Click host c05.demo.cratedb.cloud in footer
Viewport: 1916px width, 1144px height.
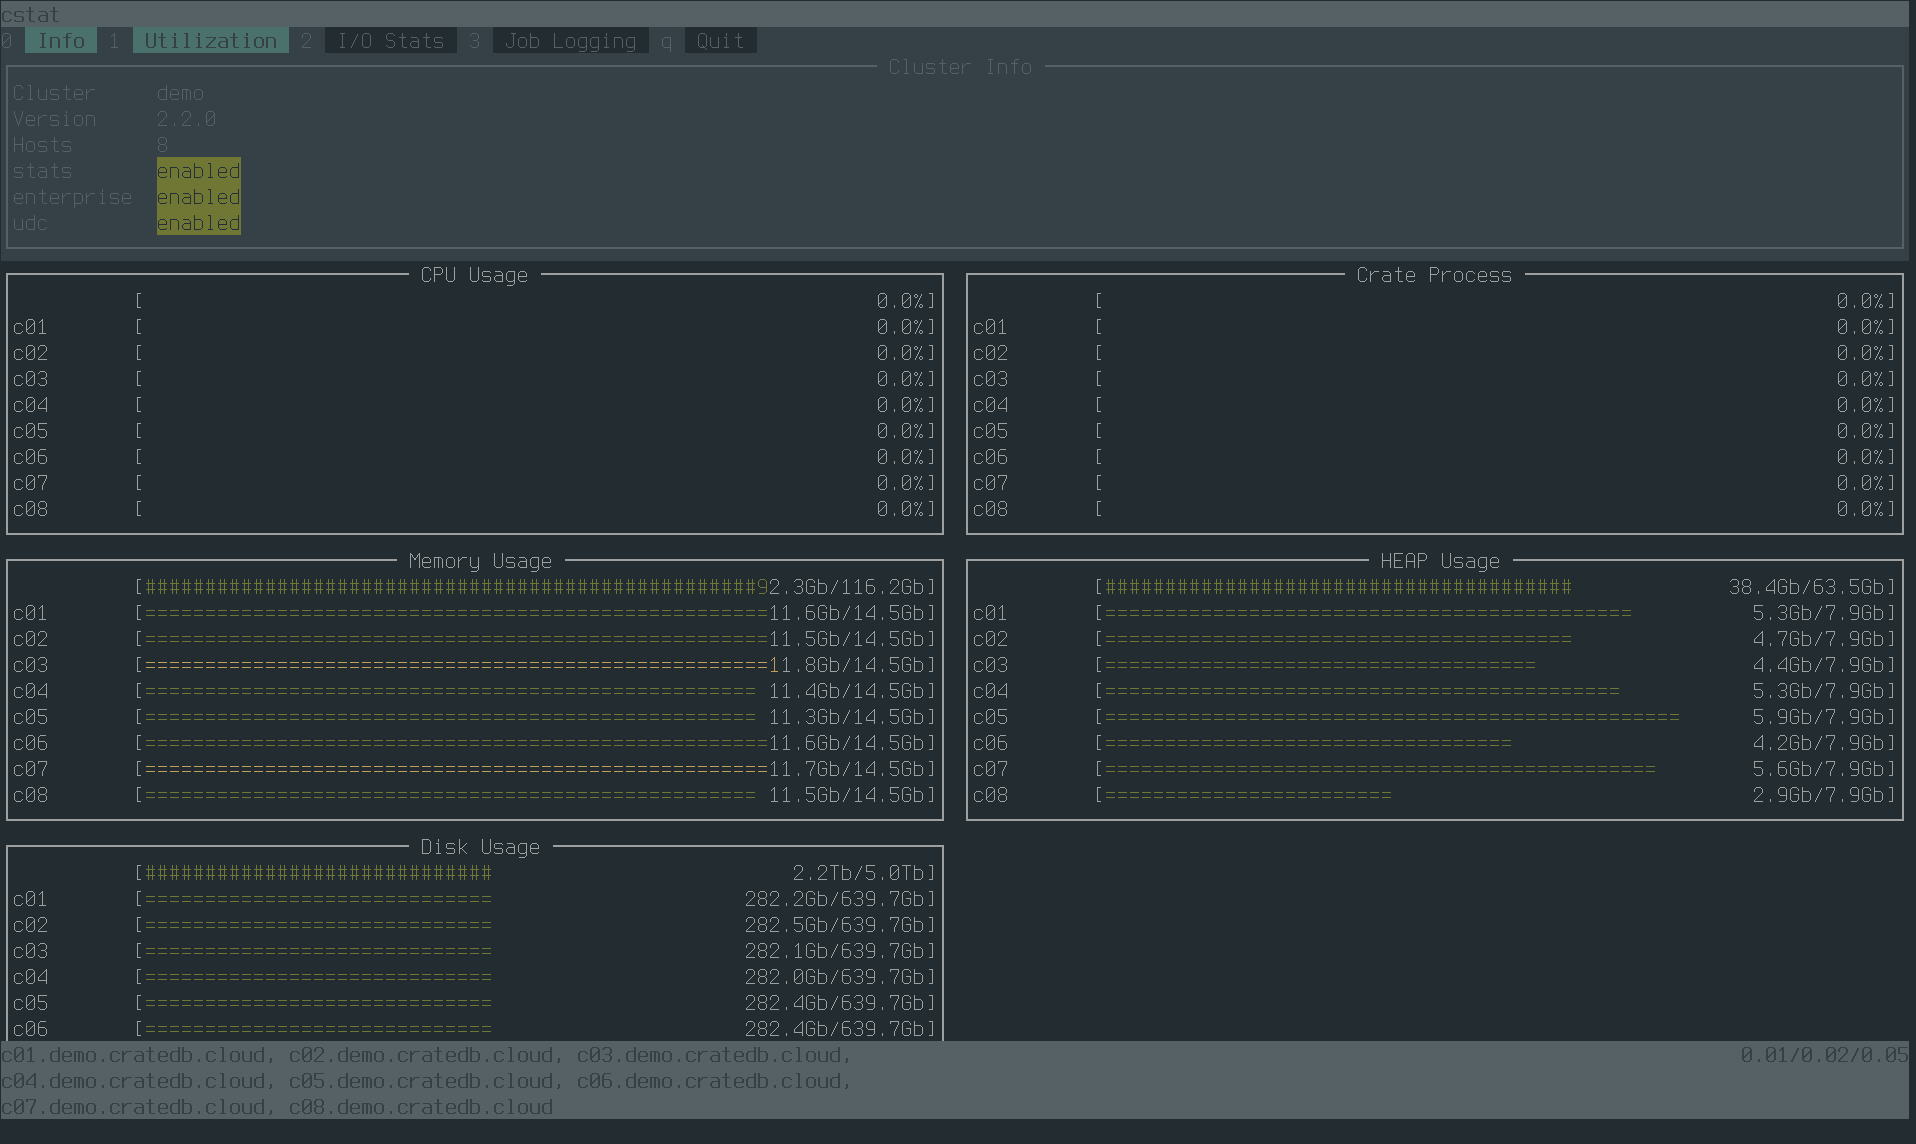420,1081
